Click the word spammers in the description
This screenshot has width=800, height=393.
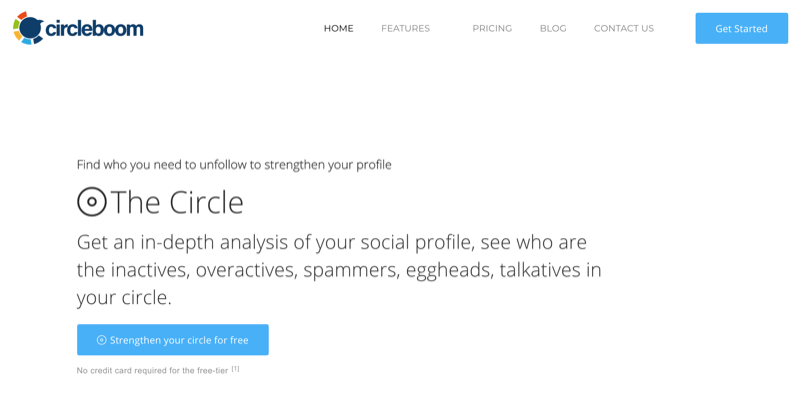click(x=351, y=270)
